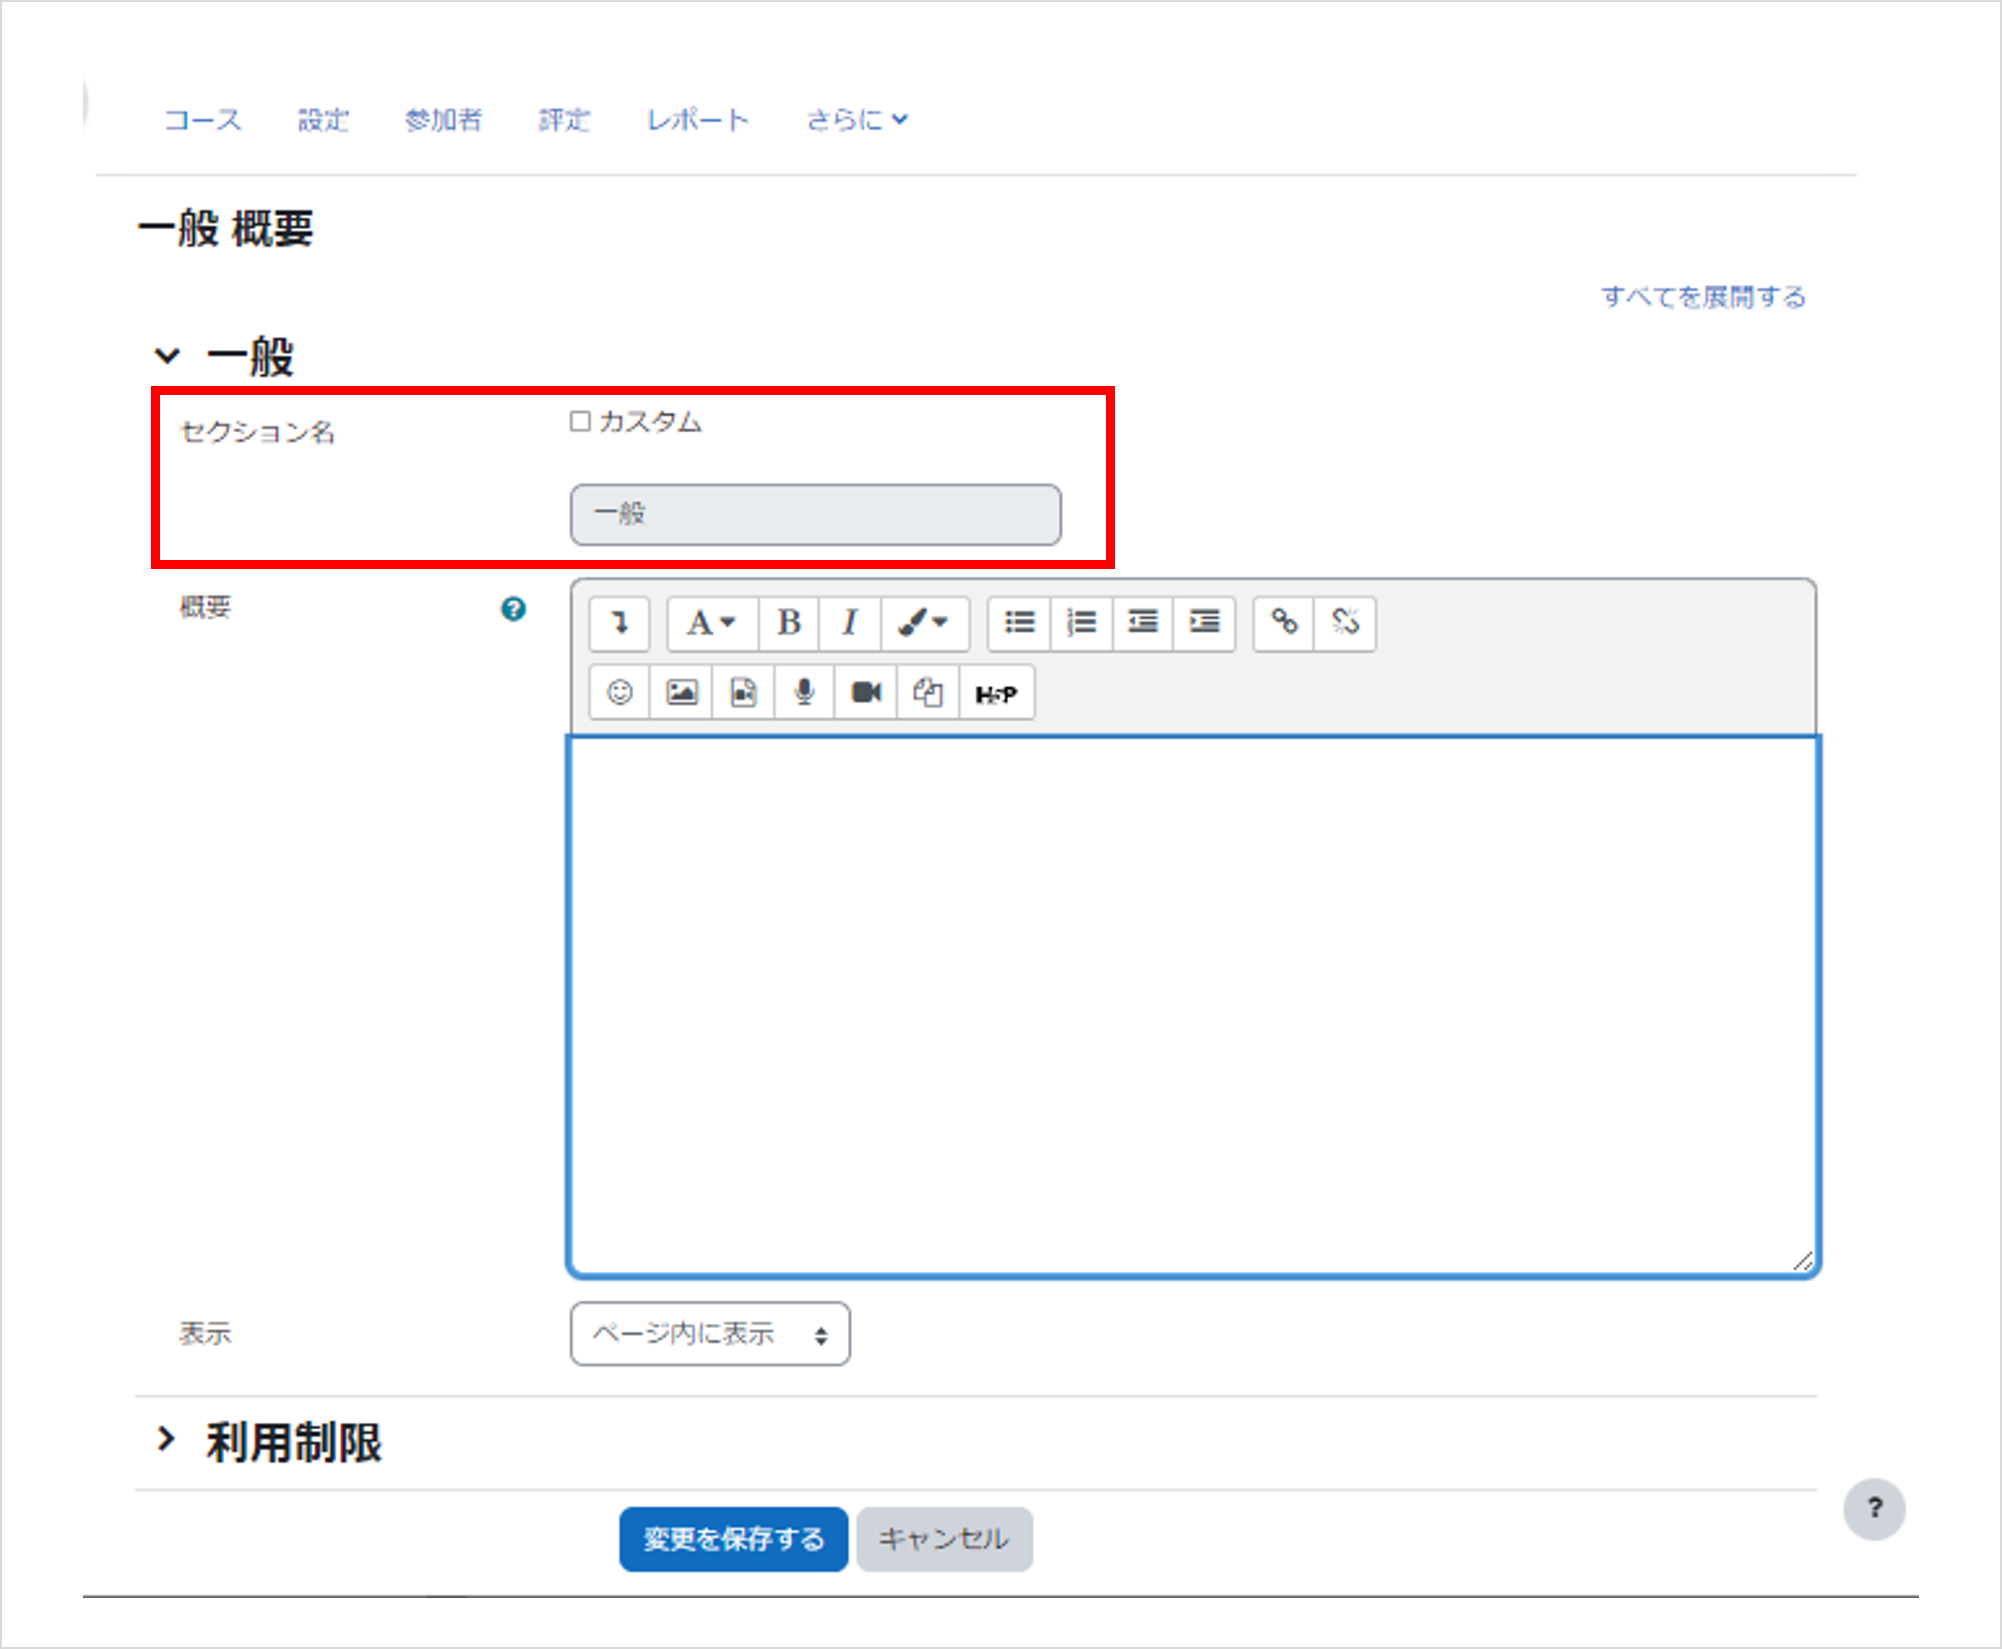Click the record audio microphone icon
This screenshot has width=2002, height=1649.
[x=804, y=692]
